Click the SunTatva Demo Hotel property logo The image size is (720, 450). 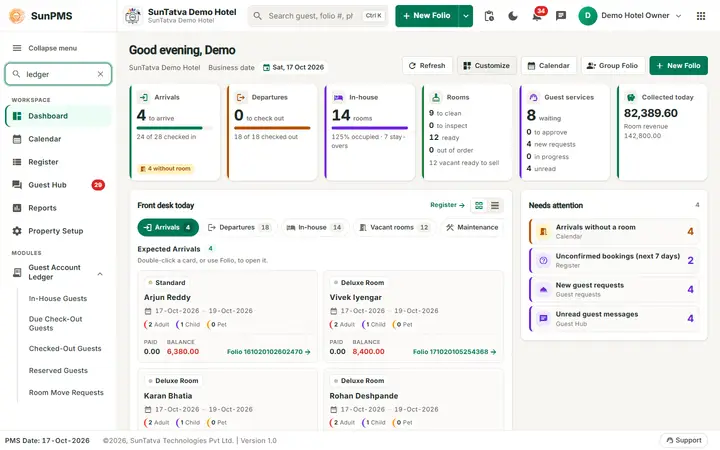tap(133, 16)
